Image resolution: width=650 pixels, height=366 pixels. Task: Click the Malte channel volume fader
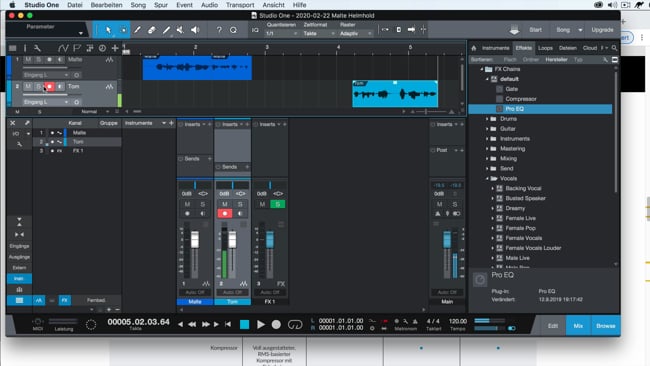pyautogui.click(x=194, y=240)
